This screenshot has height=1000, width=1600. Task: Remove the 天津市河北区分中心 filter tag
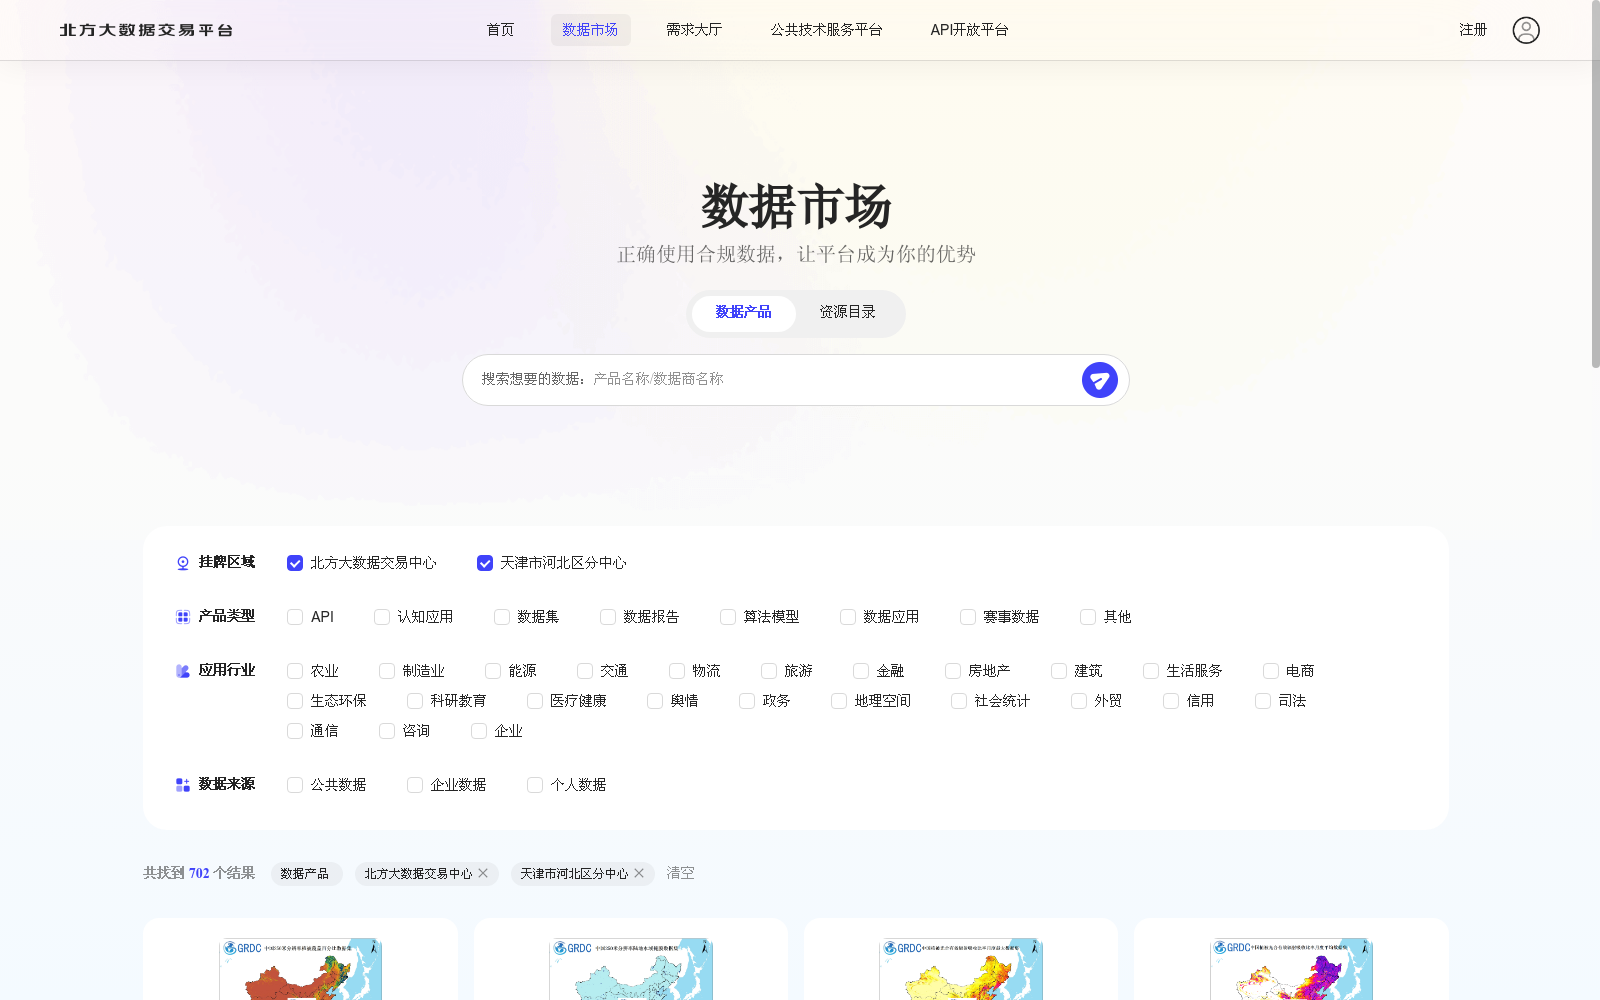tap(639, 873)
